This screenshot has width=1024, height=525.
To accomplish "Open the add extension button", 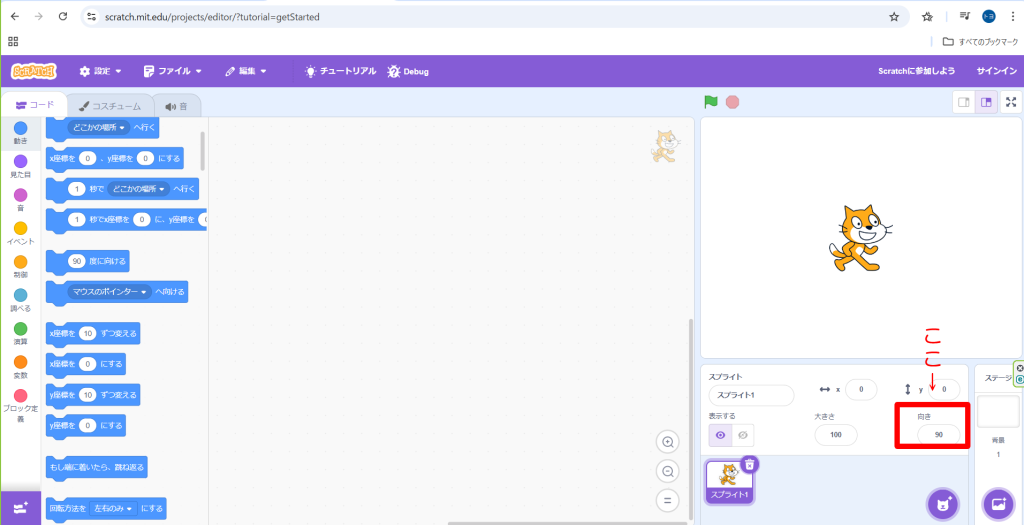I will pyautogui.click(x=21, y=508).
